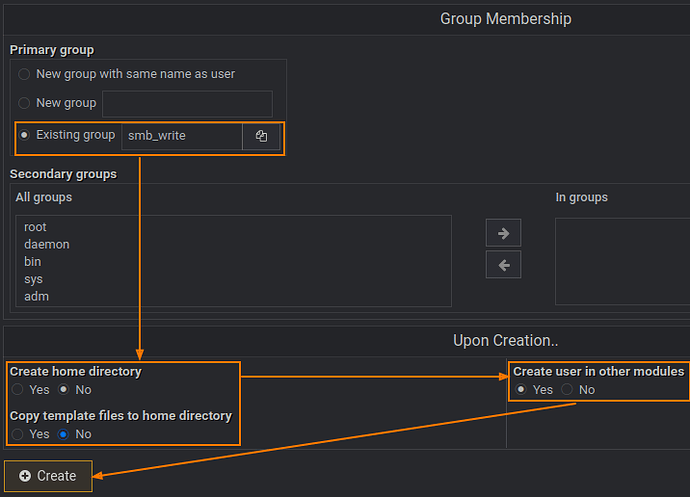The width and height of the screenshot is (690, 497).
Task: Choose Yes for create user in other modules
Action: tap(521, 389)
